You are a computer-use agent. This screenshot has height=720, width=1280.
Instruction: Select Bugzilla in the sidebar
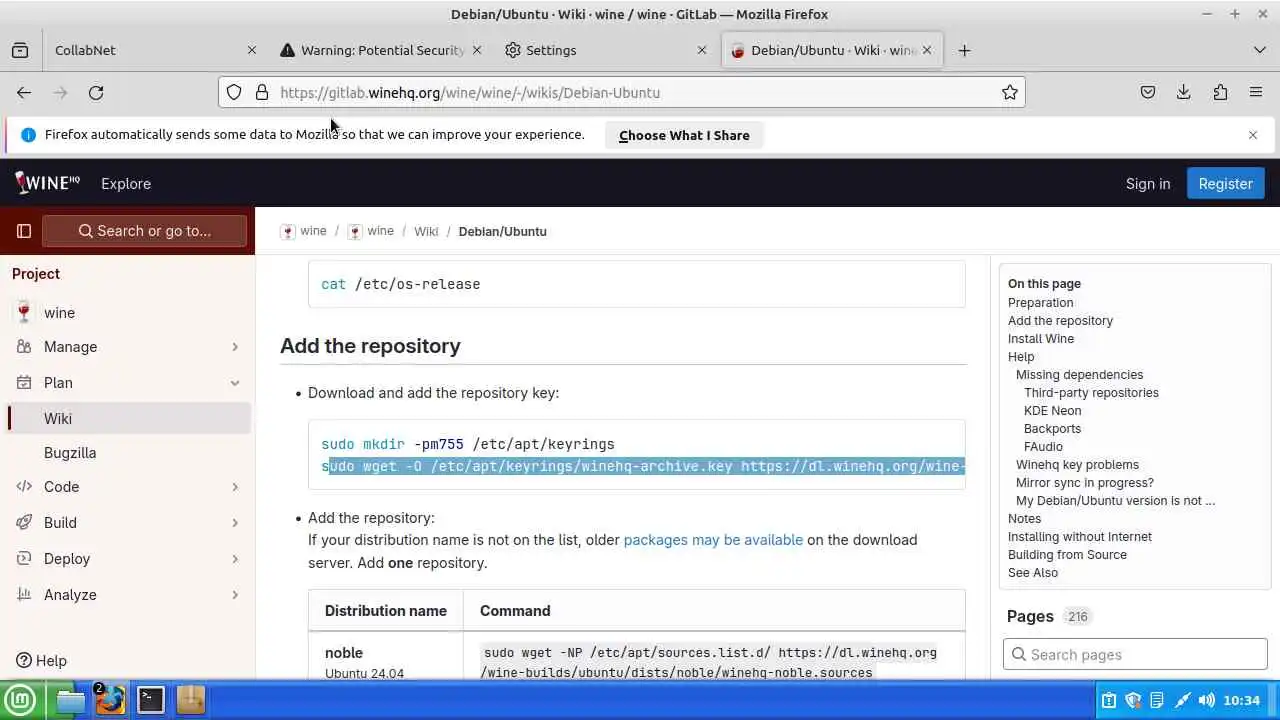pyautogui.click(x=127, y=453)
